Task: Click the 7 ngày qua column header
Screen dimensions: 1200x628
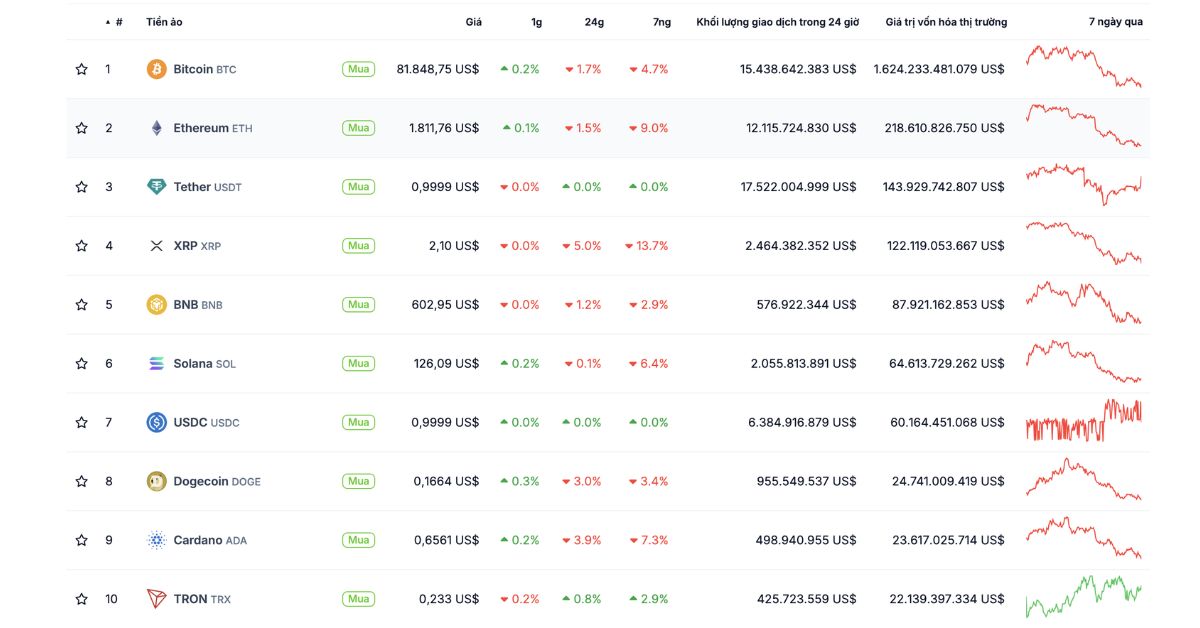Action: 1116,22
